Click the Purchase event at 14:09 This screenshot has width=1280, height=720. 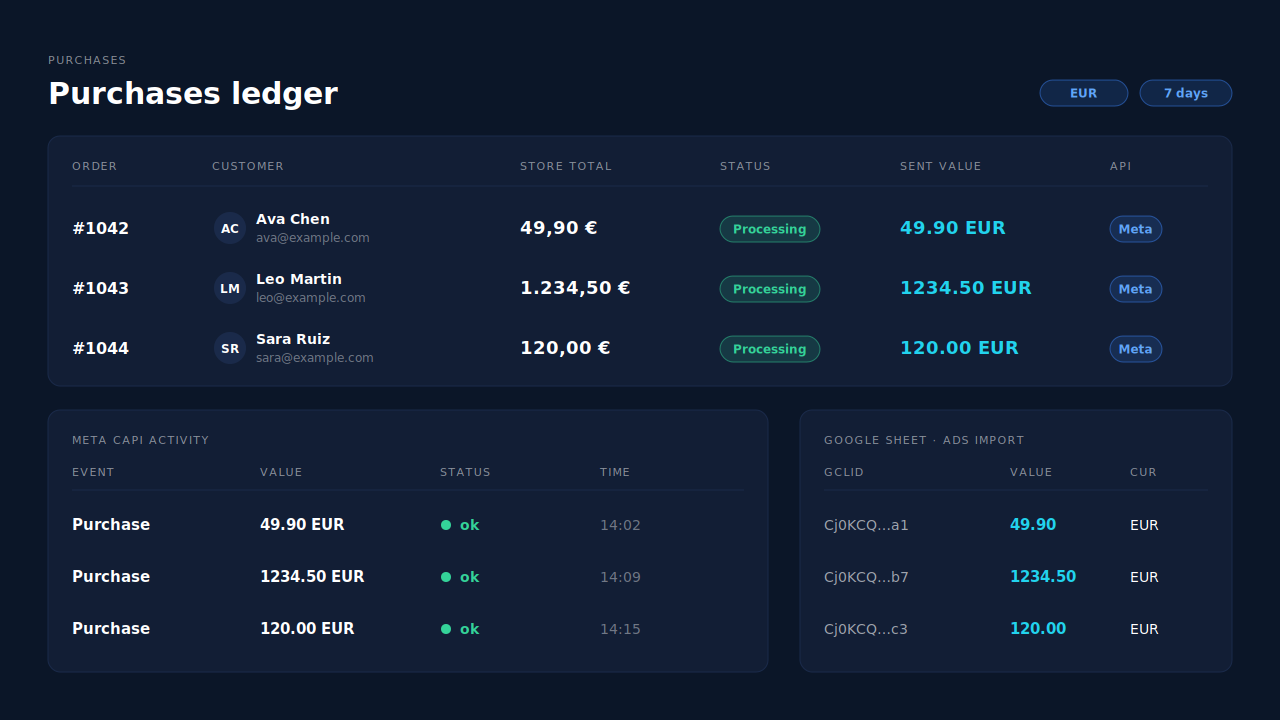(x=111, y=577)
